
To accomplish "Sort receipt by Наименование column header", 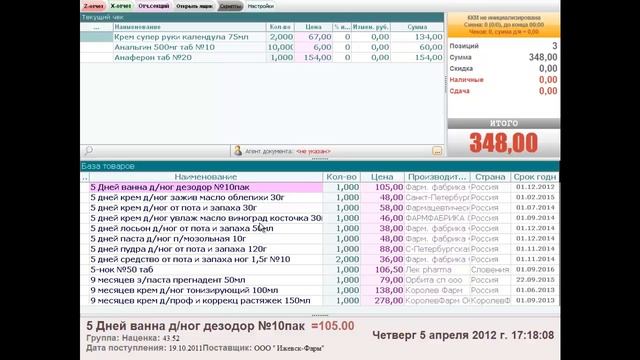I will 189,27.
